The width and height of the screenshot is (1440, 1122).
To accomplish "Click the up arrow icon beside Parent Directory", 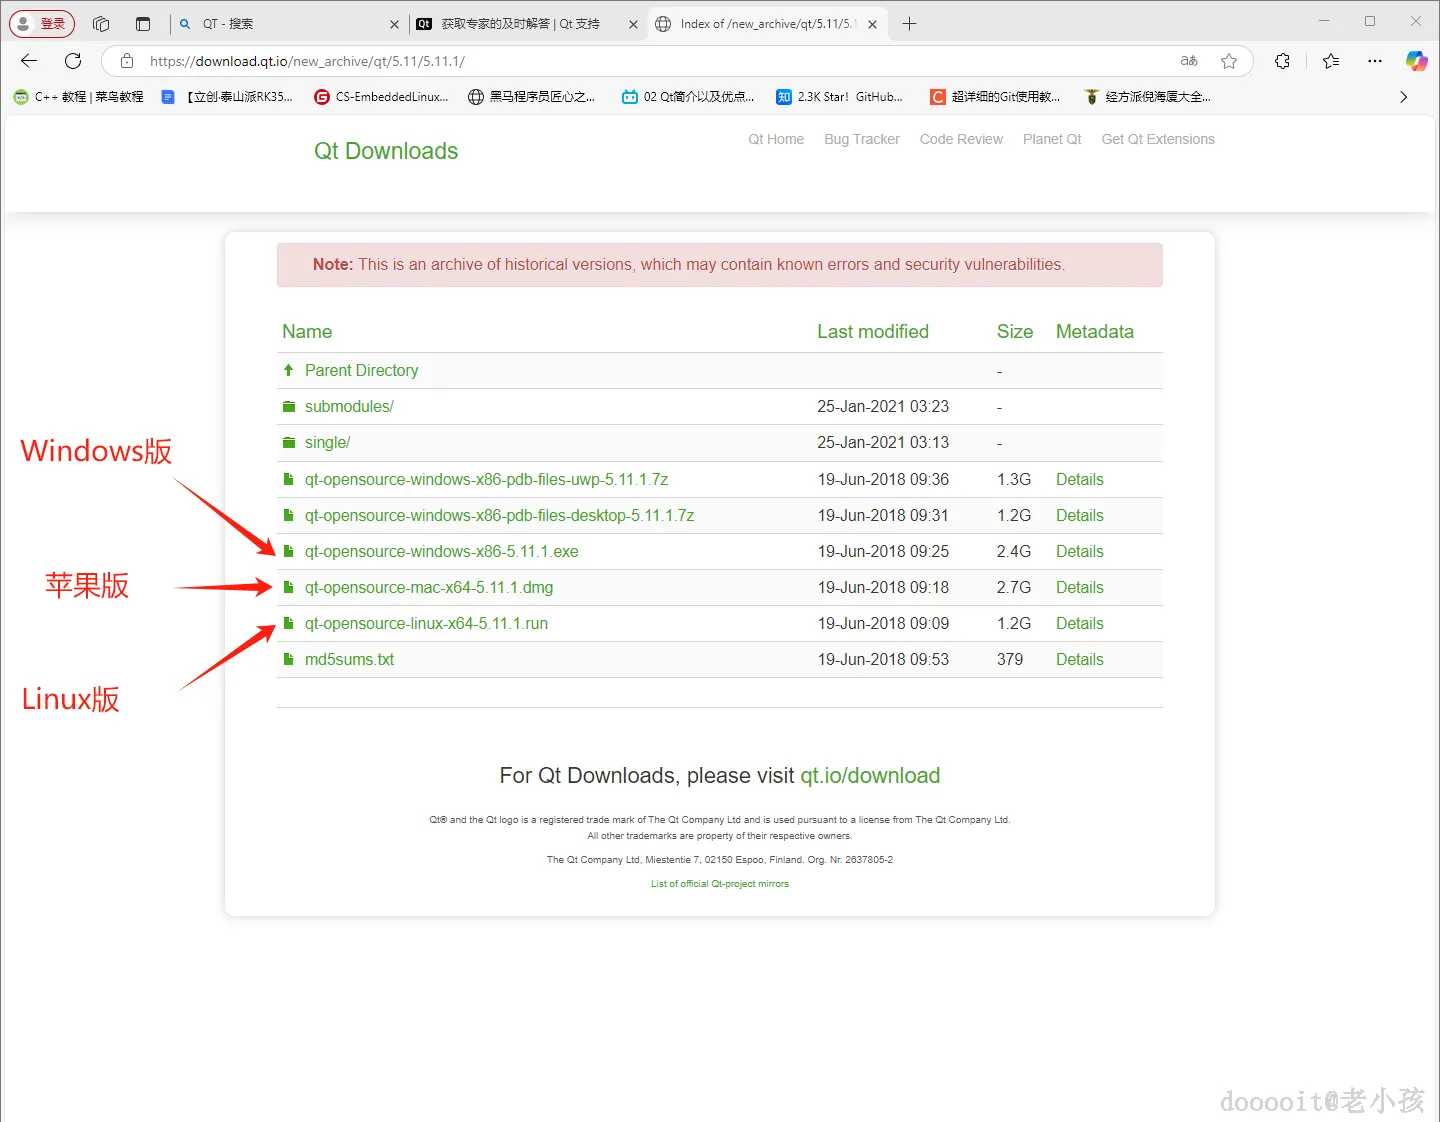I will (288, 371).
